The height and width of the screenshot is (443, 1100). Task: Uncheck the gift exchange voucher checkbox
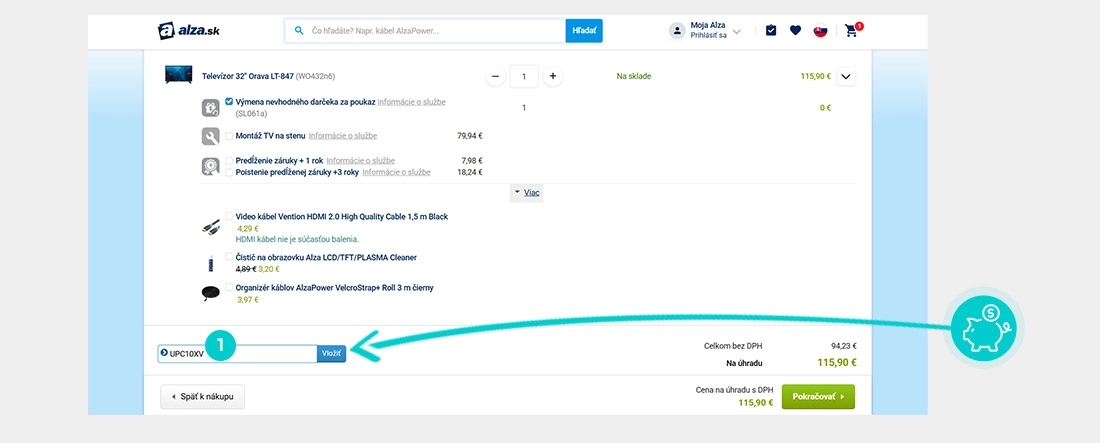click(230, 102)
